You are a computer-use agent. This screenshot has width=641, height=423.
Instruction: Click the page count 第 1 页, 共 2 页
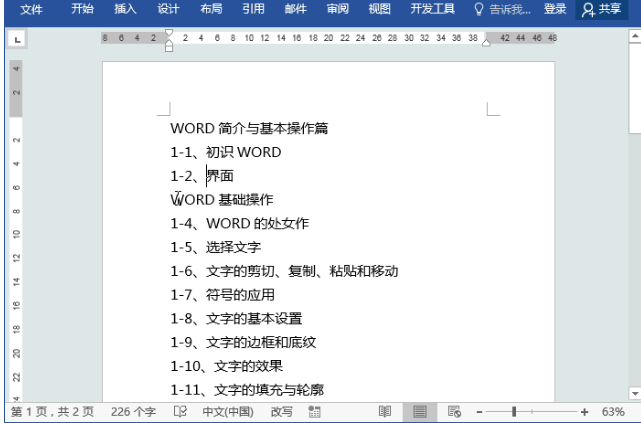pyautogui.click(x=52, y=412)
